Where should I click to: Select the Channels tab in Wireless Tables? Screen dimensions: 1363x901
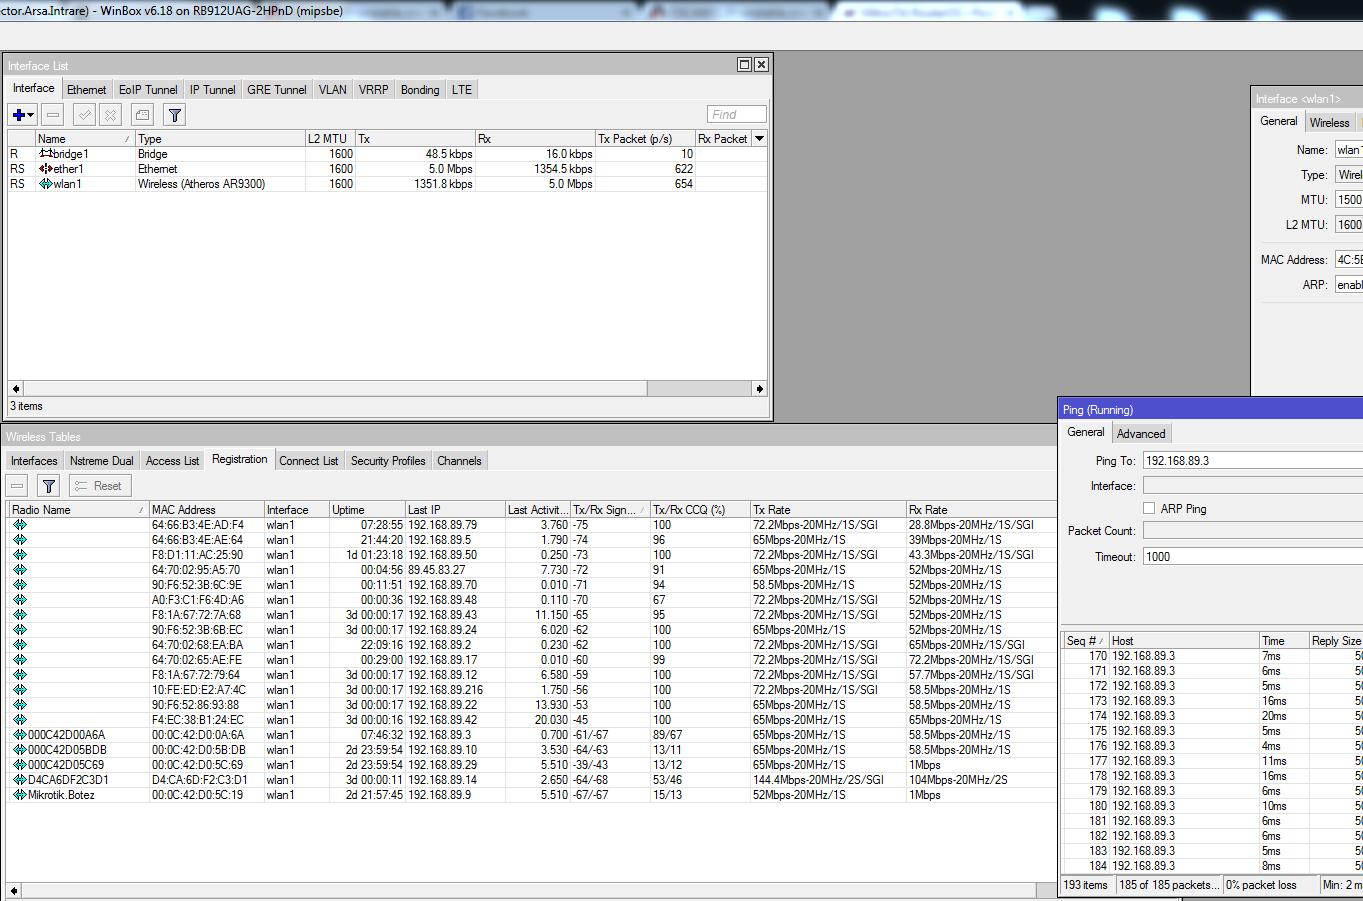(459, 461)
